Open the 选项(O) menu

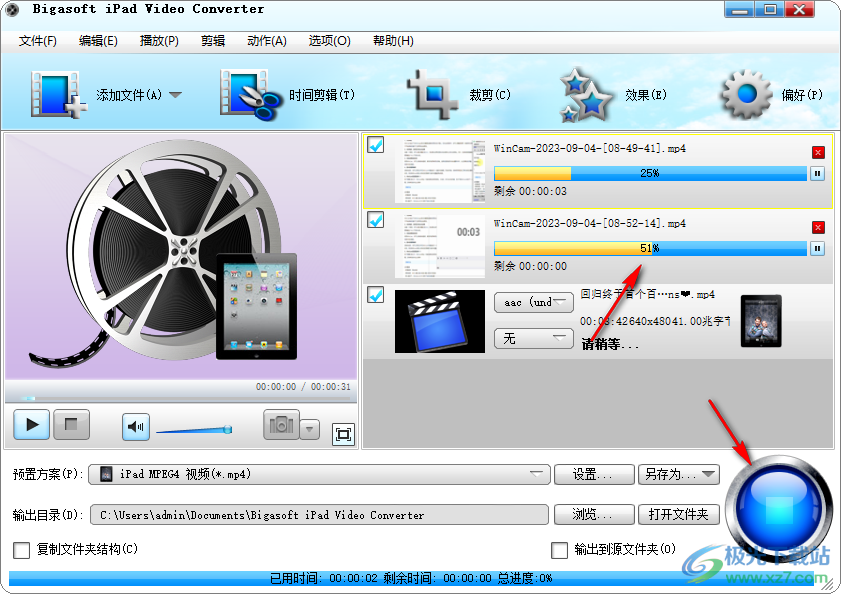[x=329, y=41]
